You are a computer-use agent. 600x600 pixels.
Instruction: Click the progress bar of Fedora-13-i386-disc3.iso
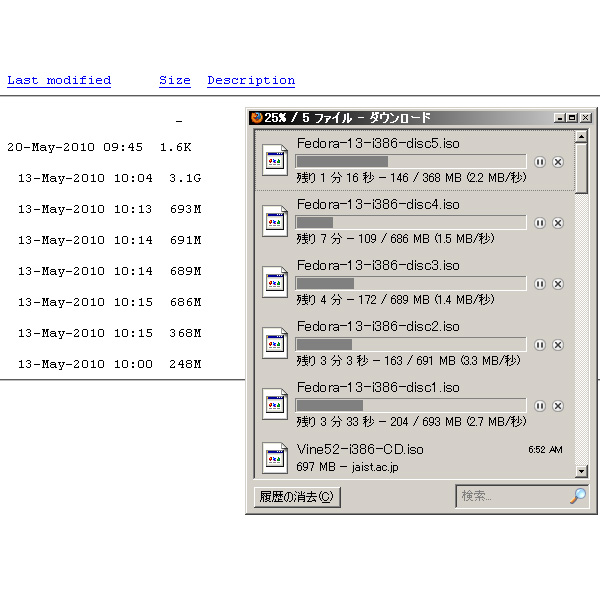pyautogui.click(x=411, y=283)
